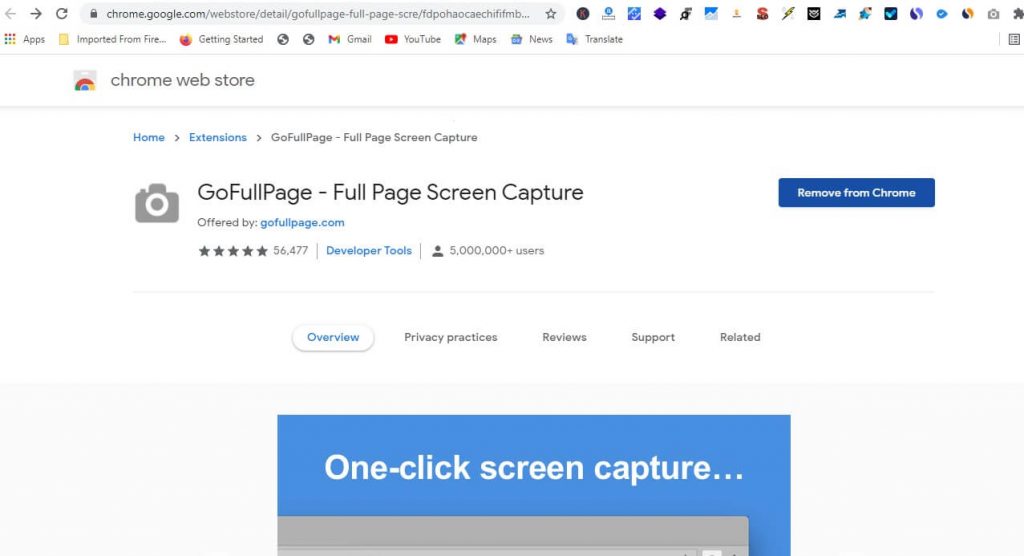Open the YouTube bookmark
This screenshot has height=556, width=1024.
(x=413, y=39)
